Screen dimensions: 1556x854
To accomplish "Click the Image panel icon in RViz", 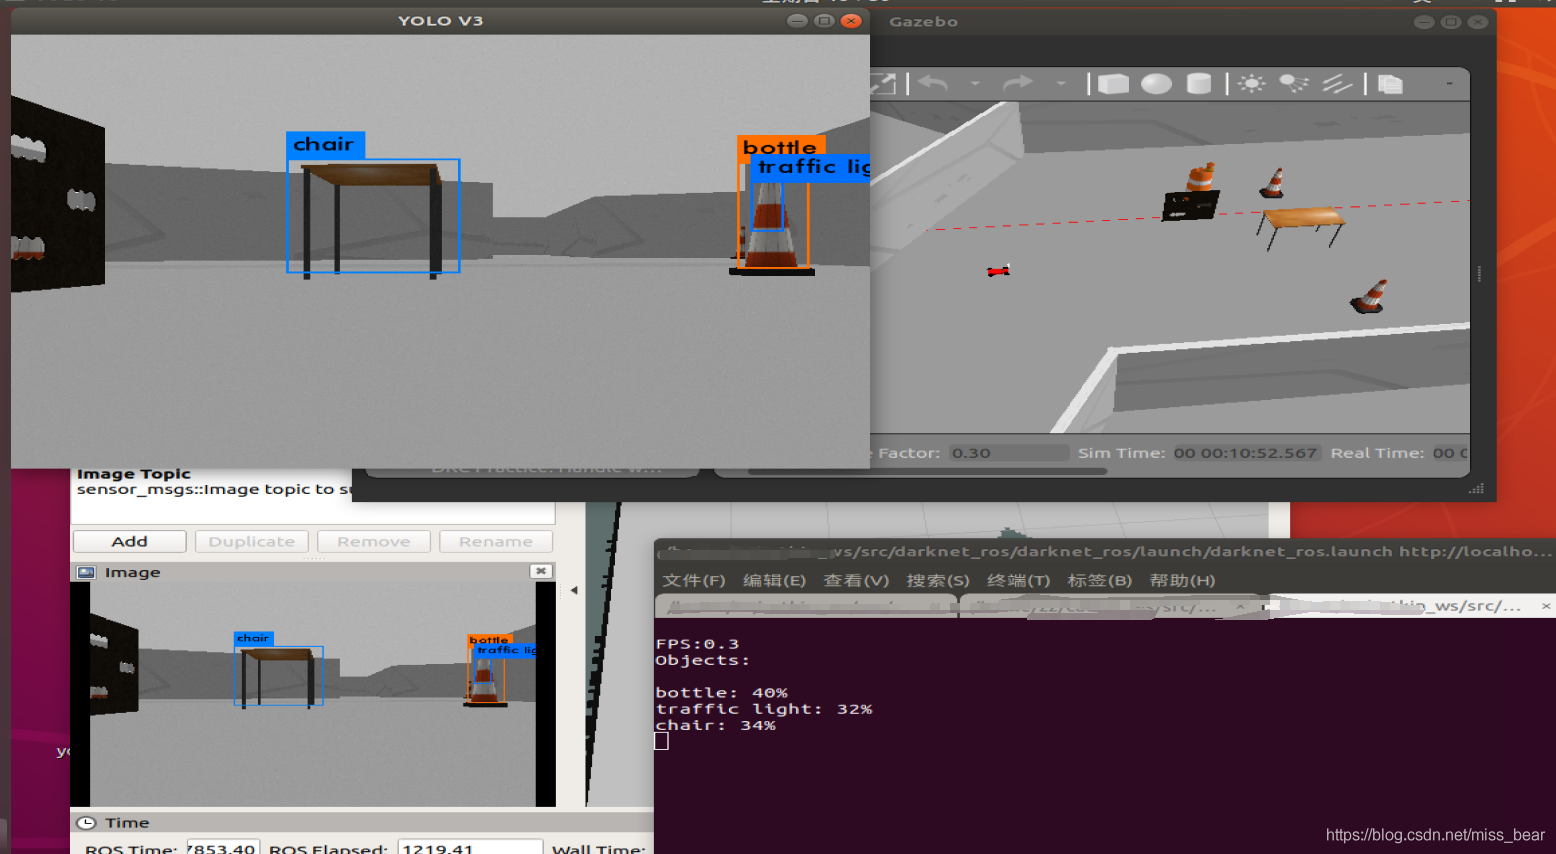I will (x=86, y=572).
